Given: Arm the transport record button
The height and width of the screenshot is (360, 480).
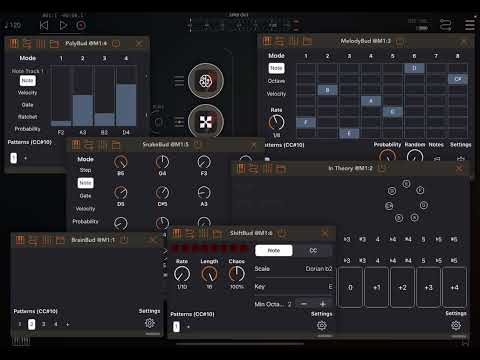Looking at the screenshot, I should (81, 25).
